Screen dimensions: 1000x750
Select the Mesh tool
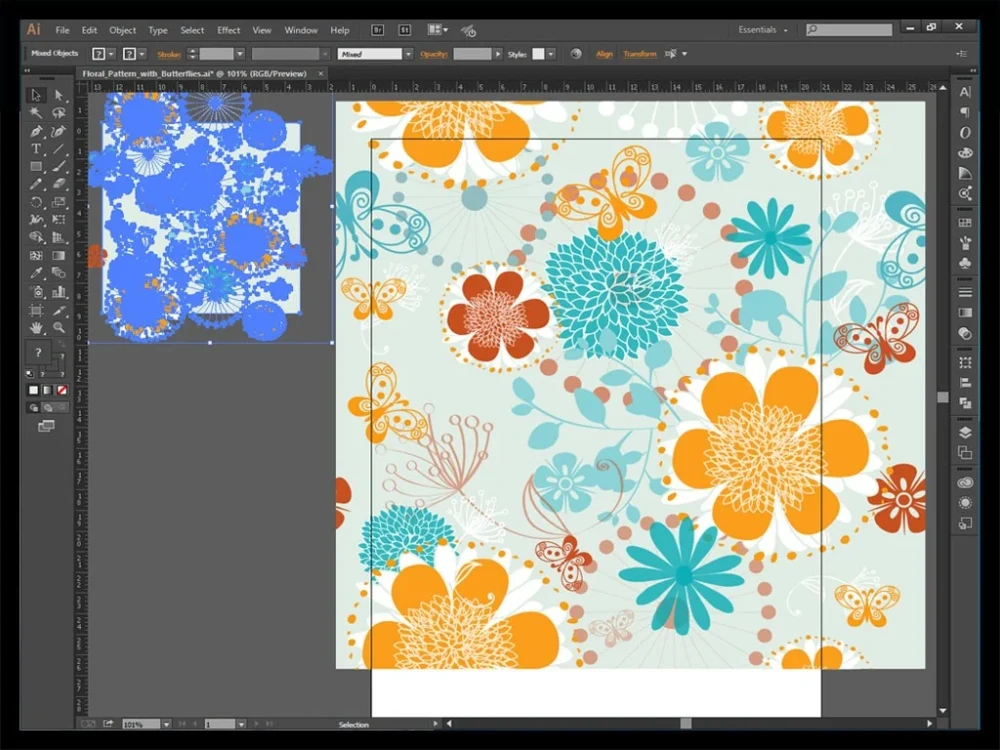pos(36,256)
